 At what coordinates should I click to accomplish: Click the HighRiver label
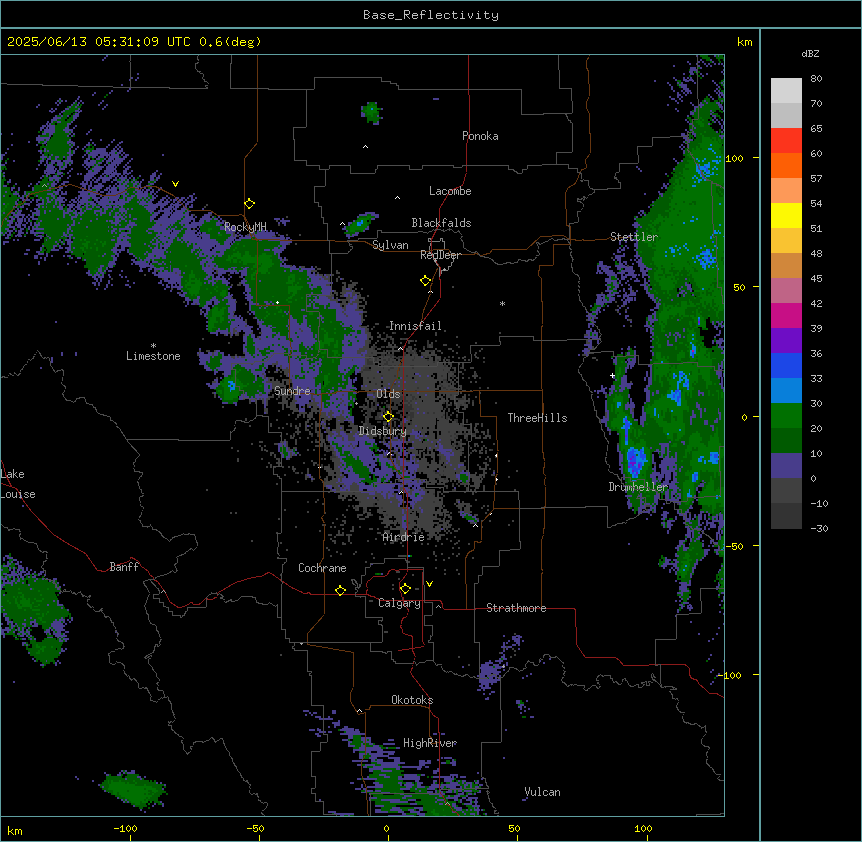pyautogui.click(x=430, y=743)
